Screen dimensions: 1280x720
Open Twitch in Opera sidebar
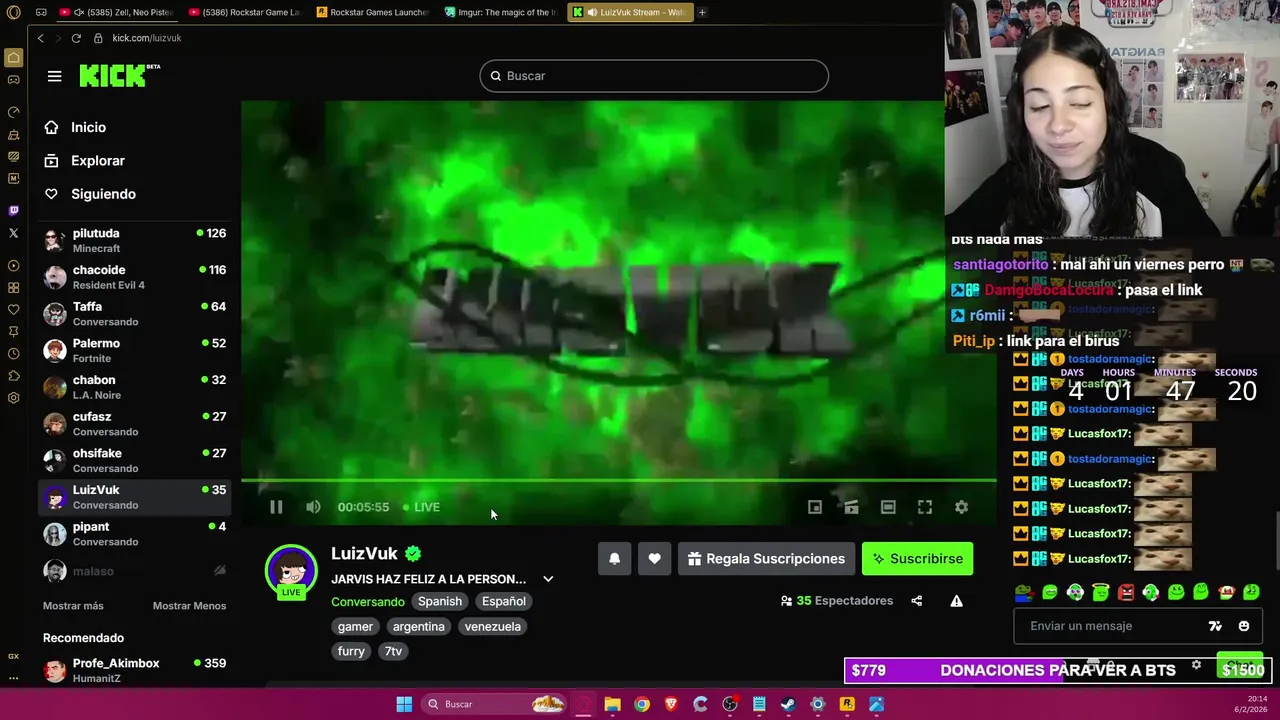[x=13, y=210]
